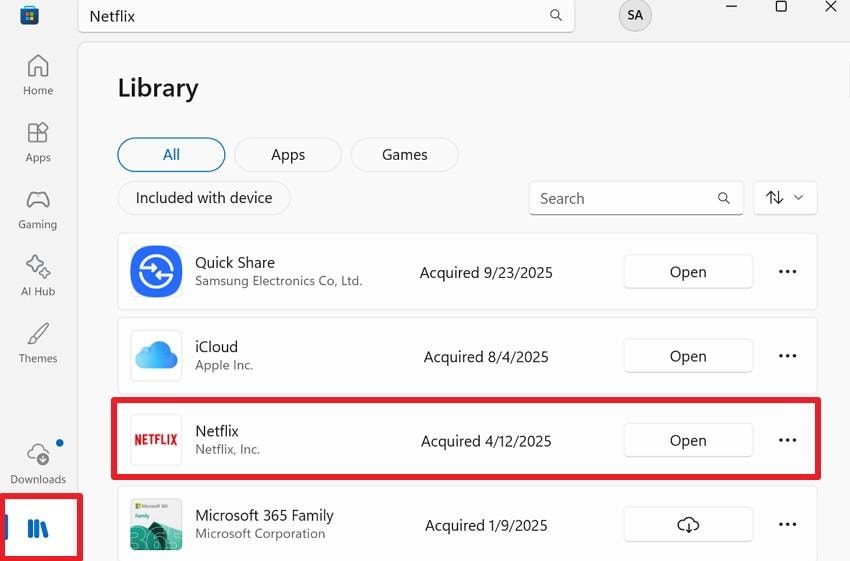Screen dimensions: 850x561
Task: Download Microsoft 365 Family via cloud icon
Action: pyautogui.click(x=688, y=524)
